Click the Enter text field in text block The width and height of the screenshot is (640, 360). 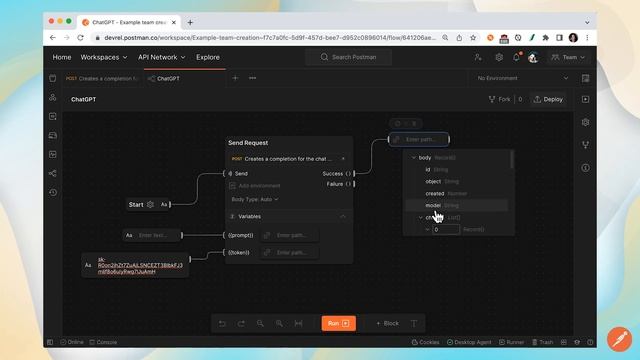tap(152, 235)
